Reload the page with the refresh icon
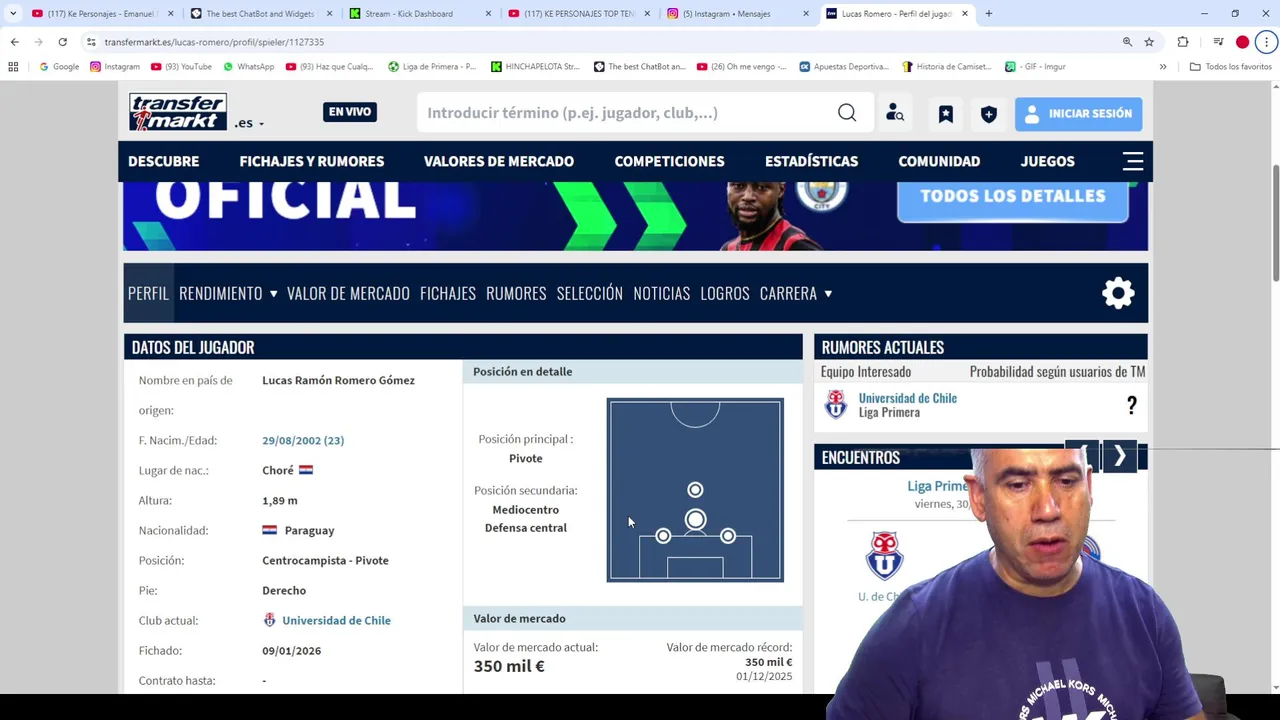 coord(62,42)
